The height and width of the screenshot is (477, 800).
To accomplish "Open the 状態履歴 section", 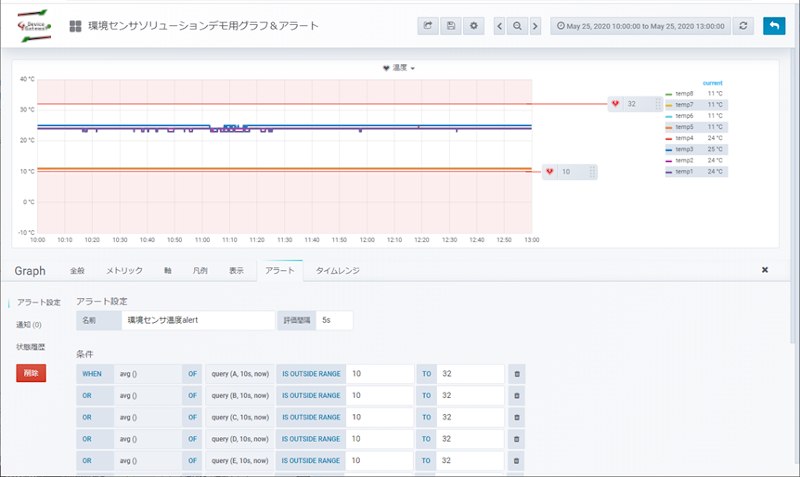I will [30, 347].
